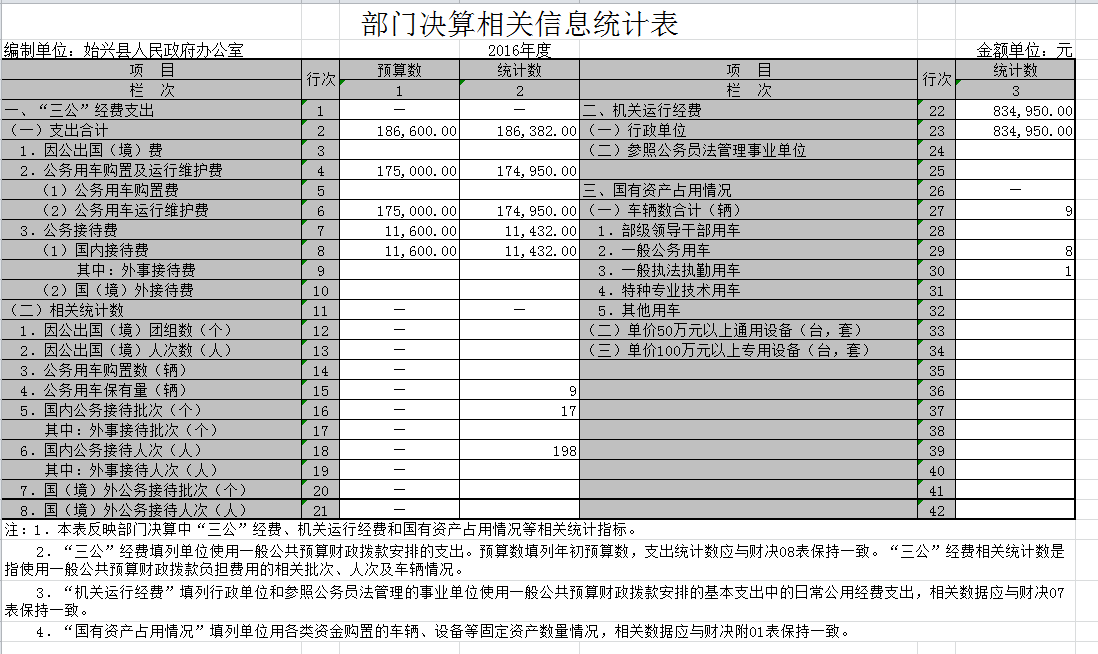Select row label （二）单价50万元以上通用设备（台，套）

tap(724, 330)
